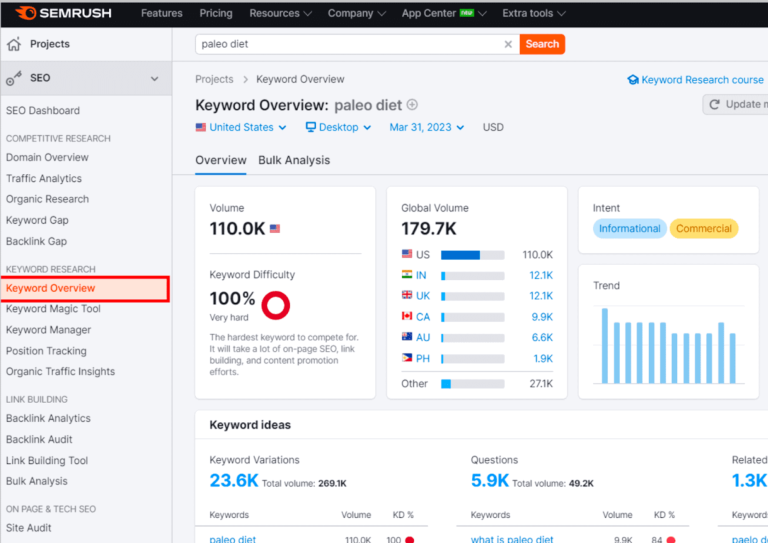Click the Philippines flag in Global Volume
Image resolution: width=768 pixels, height=543 pixels.
pyautogui.click(x=407, y=358)
